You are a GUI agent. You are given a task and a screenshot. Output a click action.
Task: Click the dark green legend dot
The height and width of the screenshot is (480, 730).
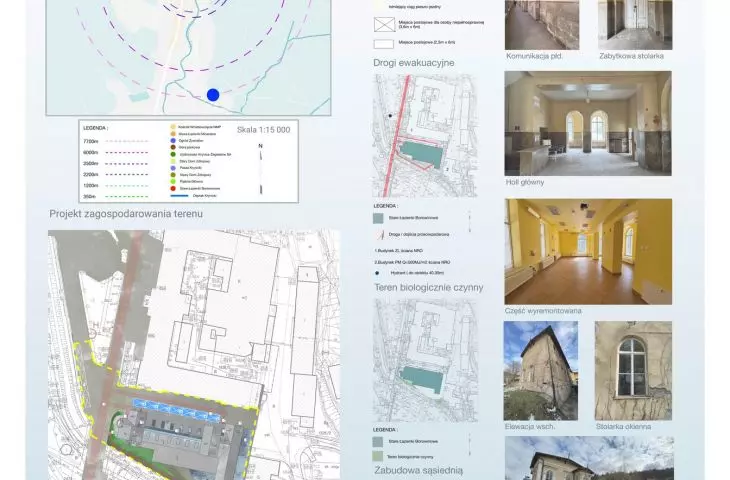173,154
